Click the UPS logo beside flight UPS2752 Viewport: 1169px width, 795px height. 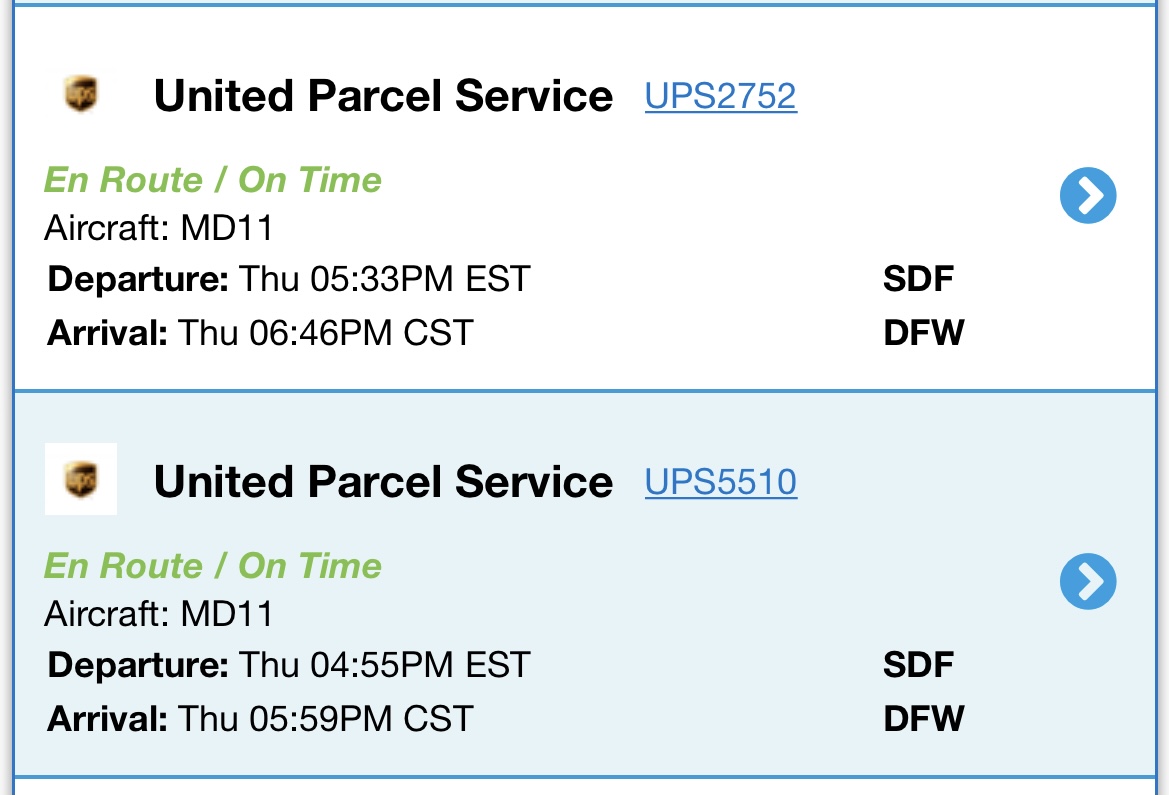(81, 96)
